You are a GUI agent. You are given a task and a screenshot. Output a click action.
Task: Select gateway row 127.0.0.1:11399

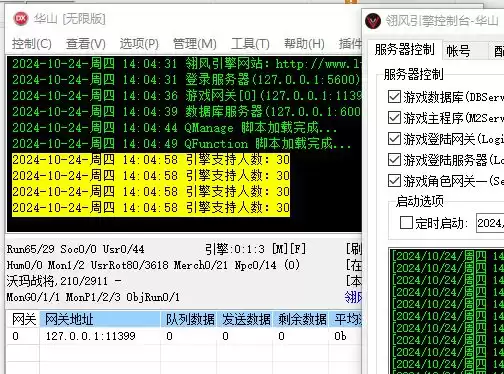tap(184, 336)
